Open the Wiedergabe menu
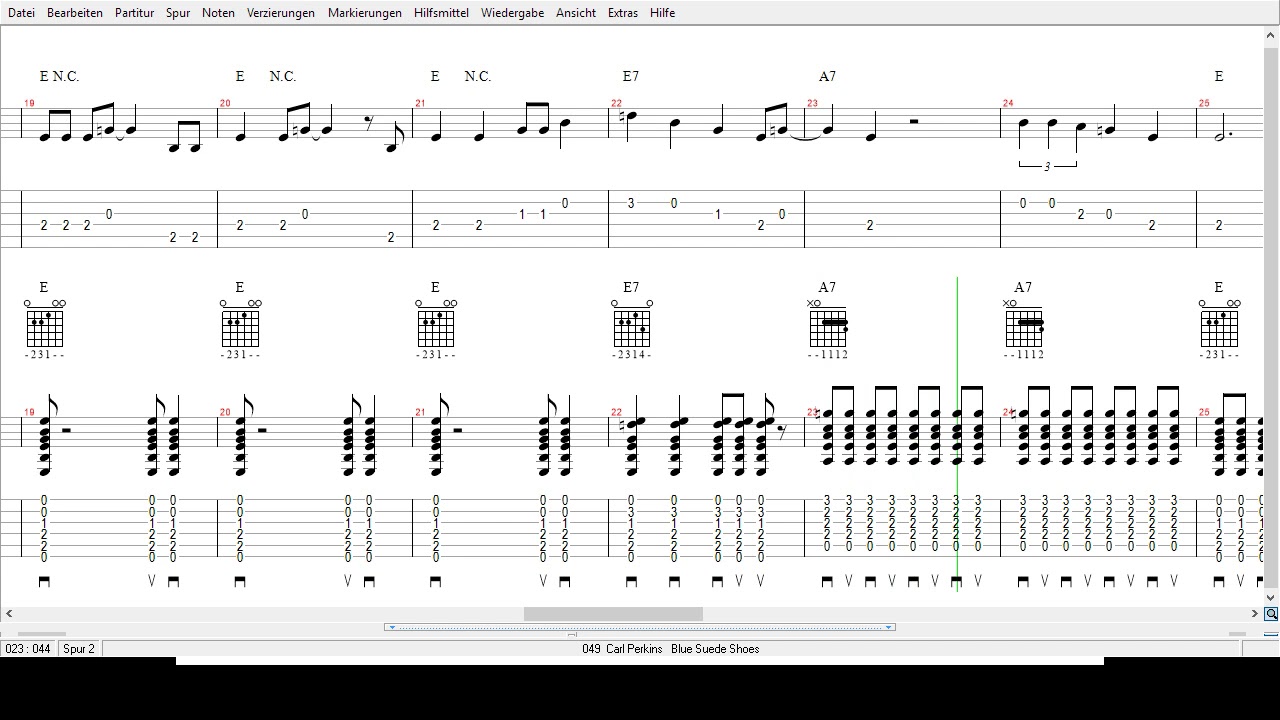The image size is (1280, 720). point(512,13)
